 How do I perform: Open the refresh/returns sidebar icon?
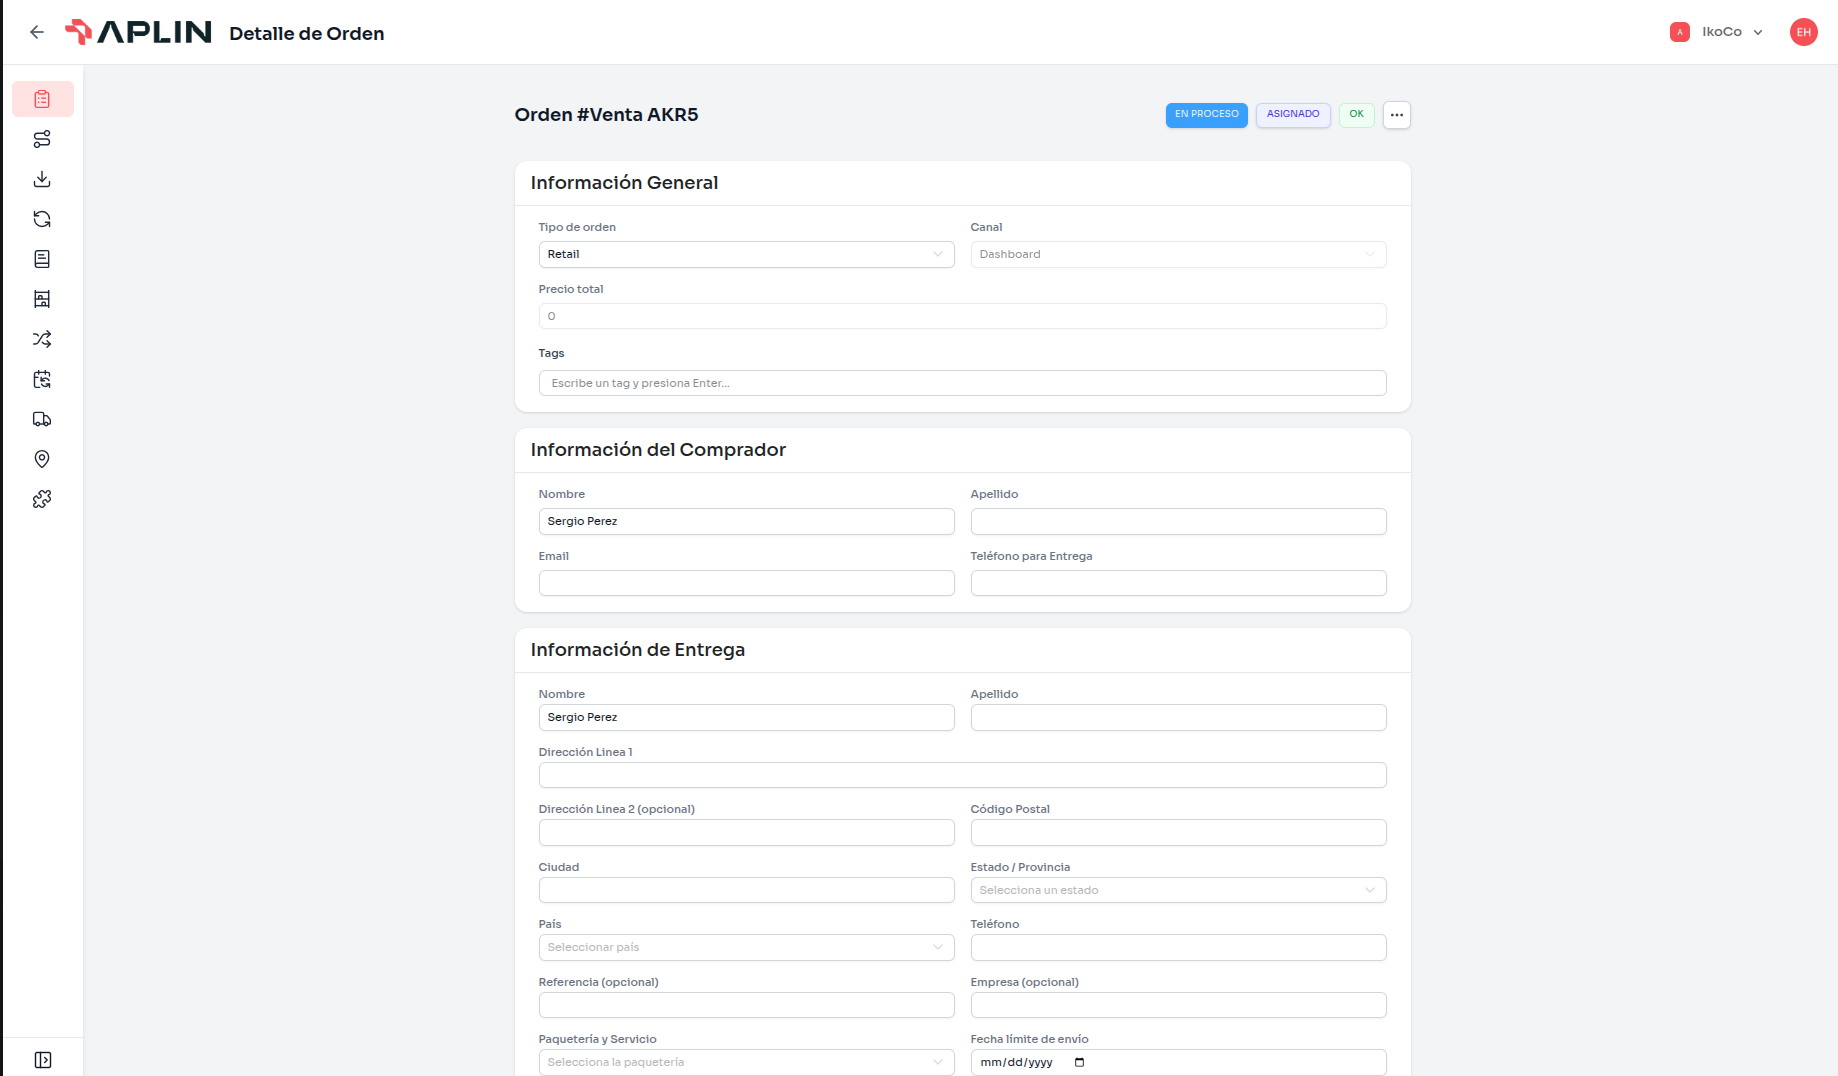pos(42,219)
